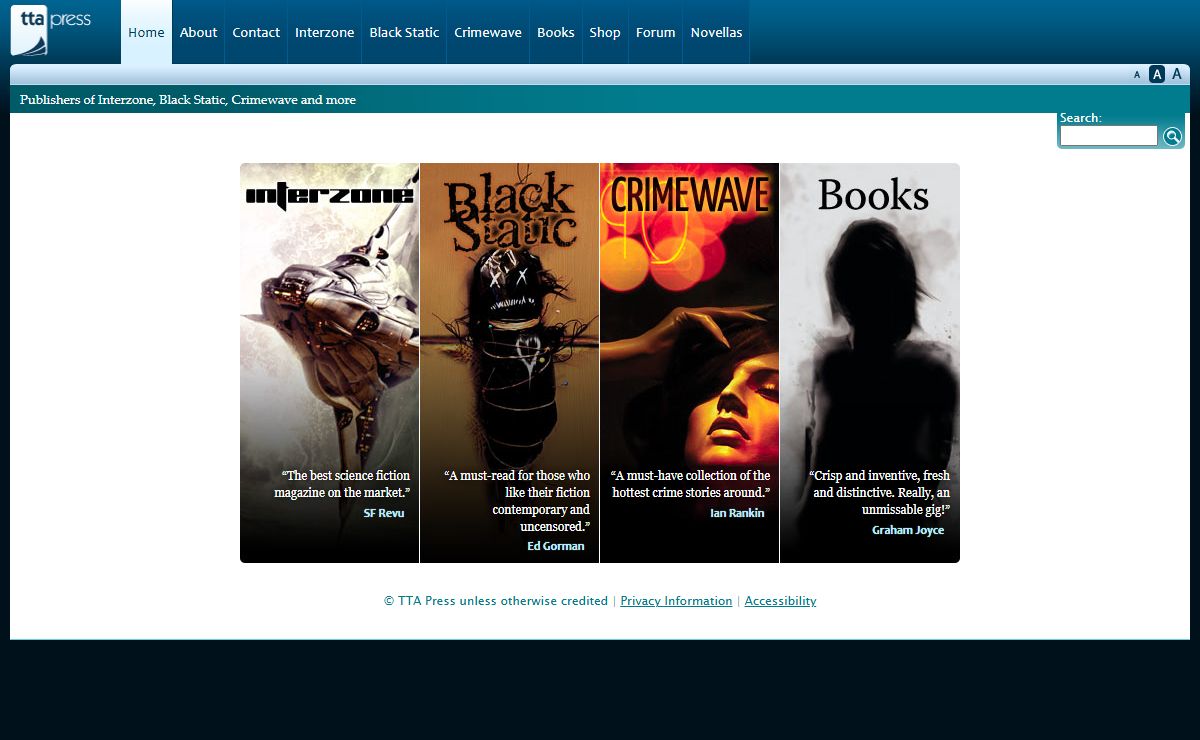This screenshot has height=740, width=1200.
Task: Click the Crisp and inventive quote
Action: point(880,492)
